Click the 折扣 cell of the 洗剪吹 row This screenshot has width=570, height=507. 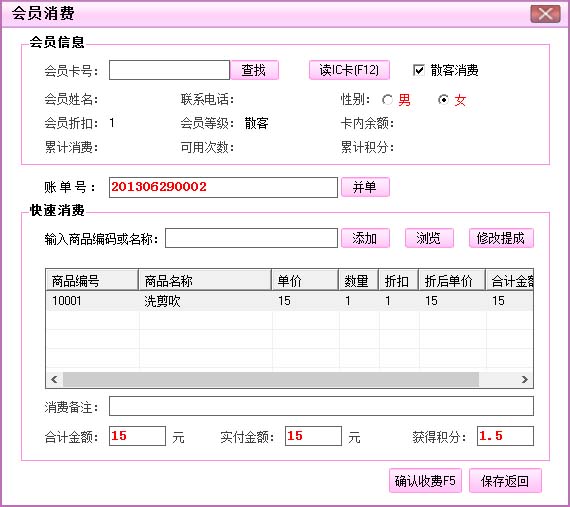click(x=399, y=301)
